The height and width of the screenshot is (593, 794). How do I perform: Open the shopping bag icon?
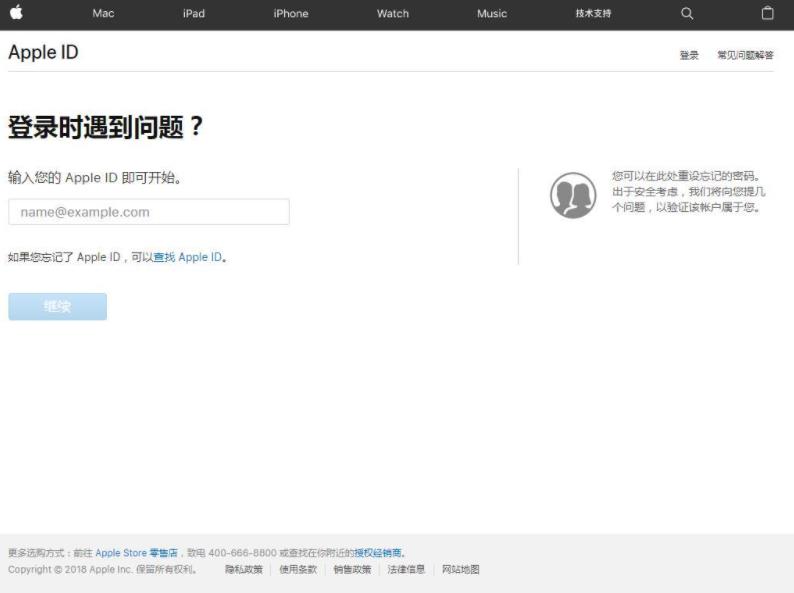point(767,13)
